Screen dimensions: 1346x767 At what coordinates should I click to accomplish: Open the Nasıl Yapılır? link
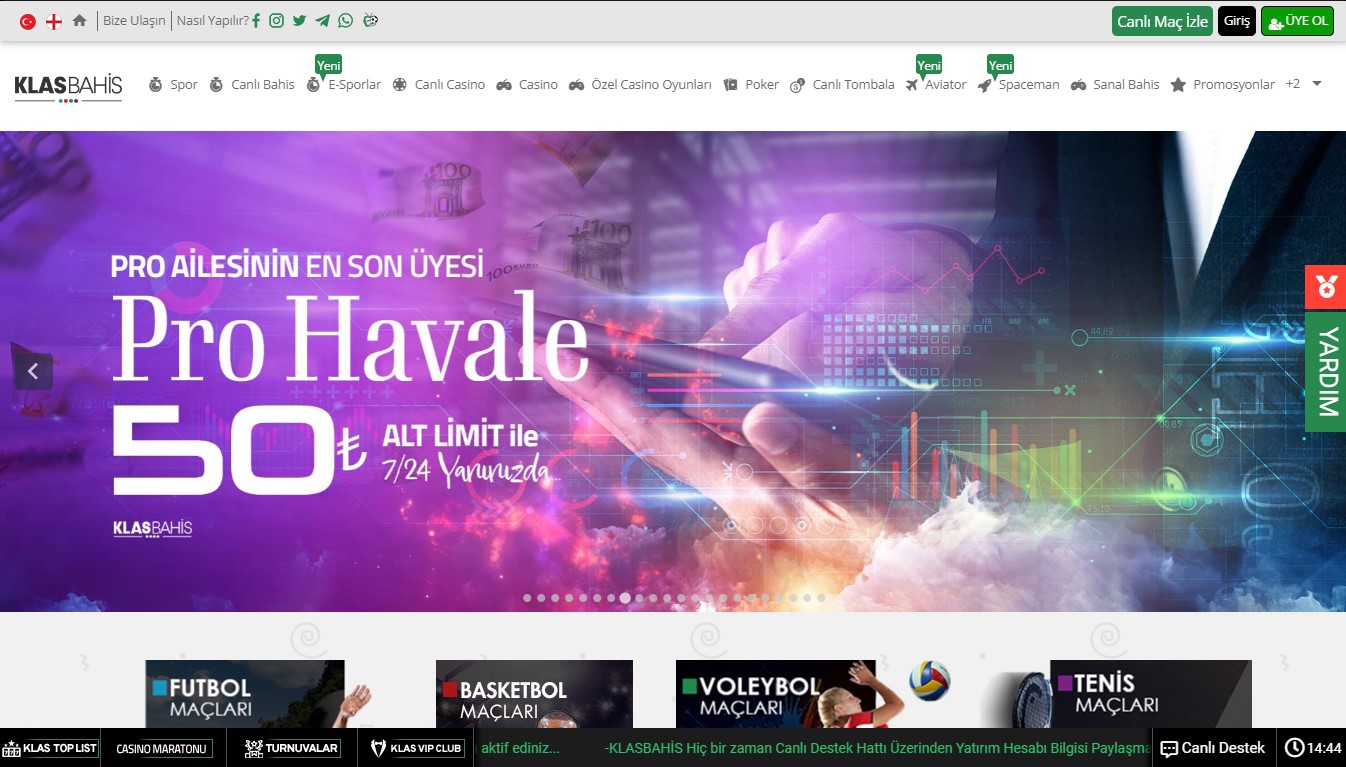[x=213, y=21]
